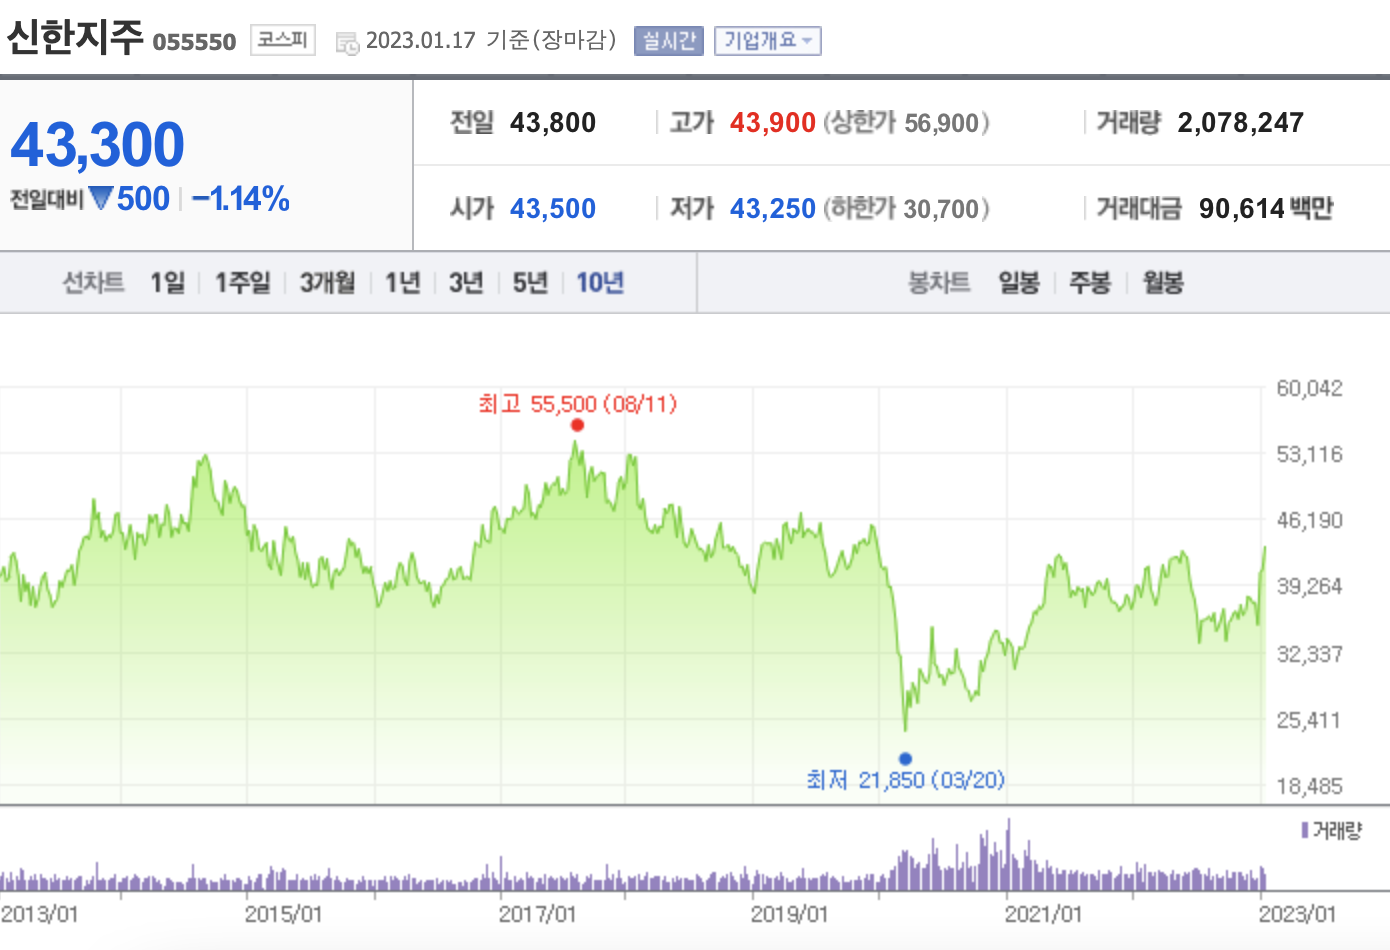Viewport: 1390px width, 950px height.
Task: Click the x-axis label 2021/01
Action: [1043, 914]
